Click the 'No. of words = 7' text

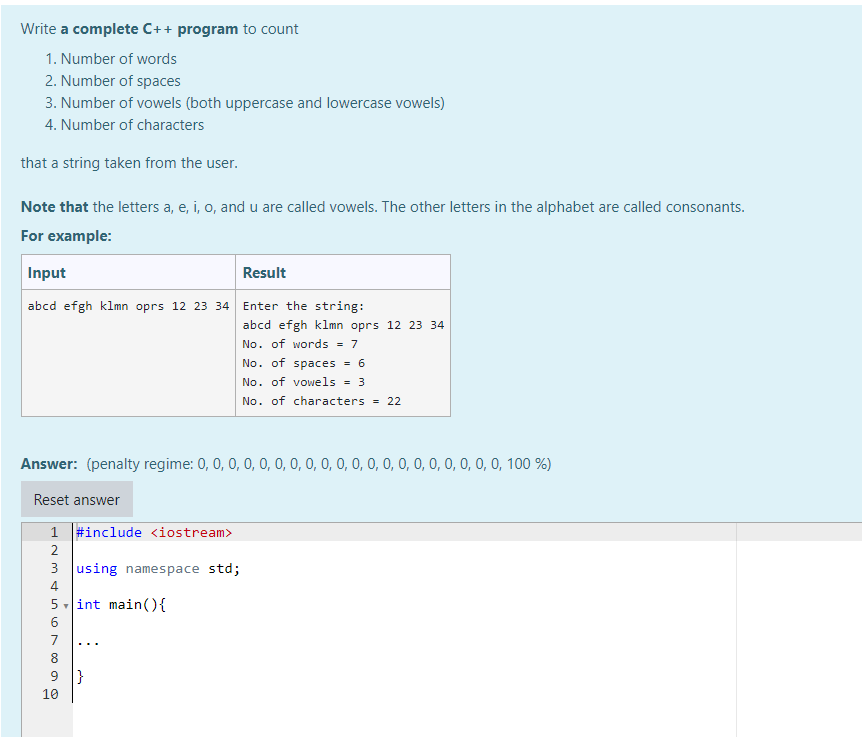click(x=303, y=344)
